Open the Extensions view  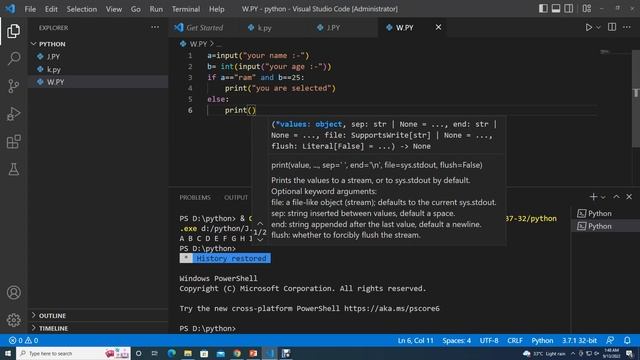click(13, 142)
